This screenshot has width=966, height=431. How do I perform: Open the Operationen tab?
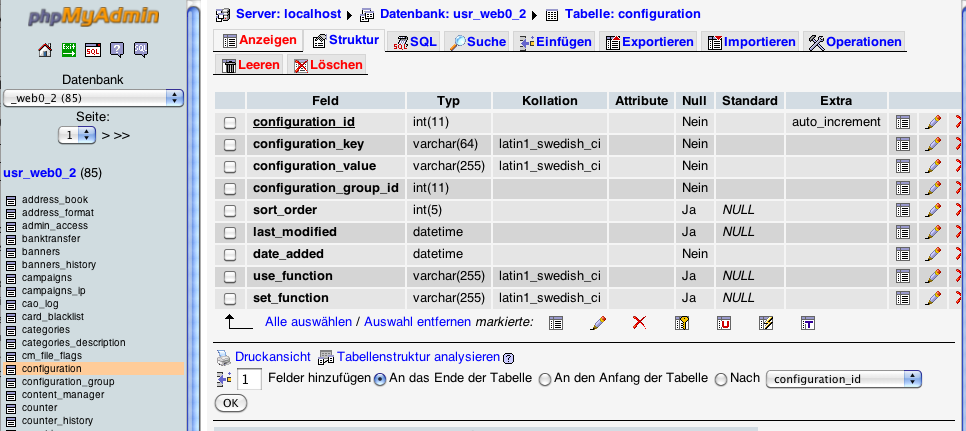855,41
